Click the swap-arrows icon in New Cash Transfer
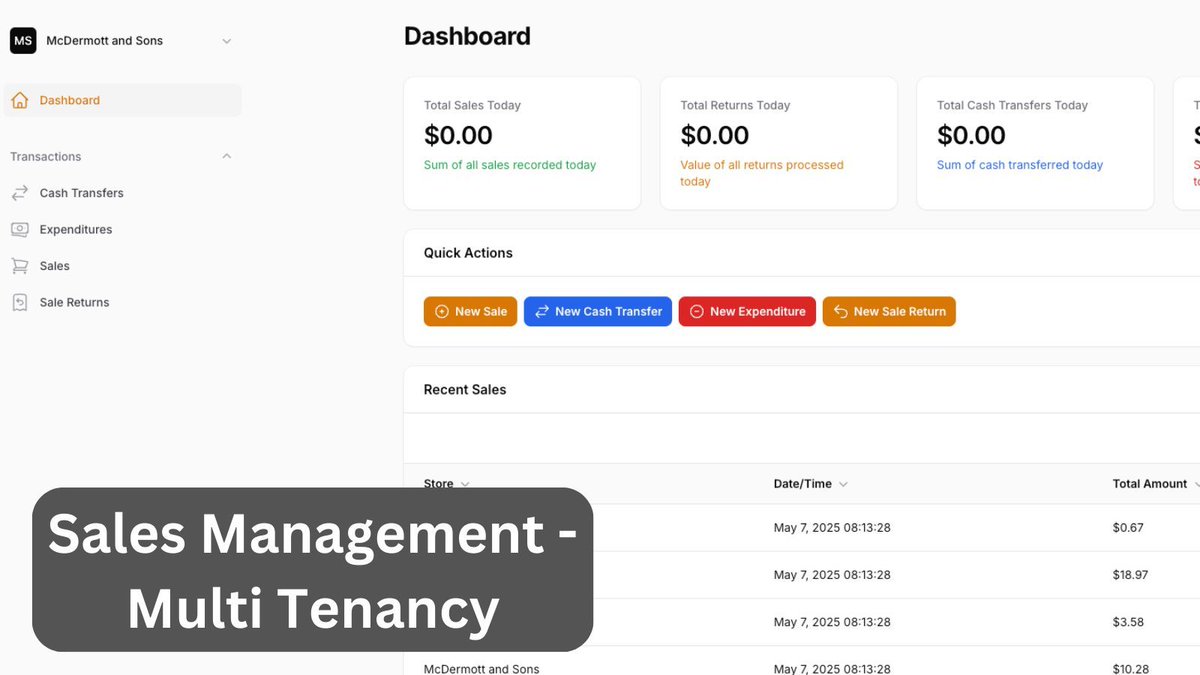The width and height of the screenshot is (1200, 675). coord(542,312)
